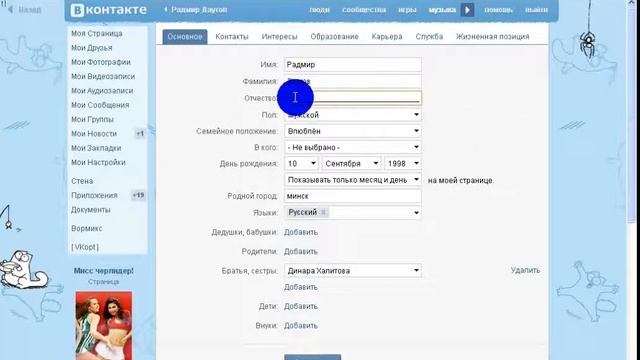Click the VKontakte logo icon
Image resolution: width=640 pixels, height=360 pixels.
click(x=77, y=10)
